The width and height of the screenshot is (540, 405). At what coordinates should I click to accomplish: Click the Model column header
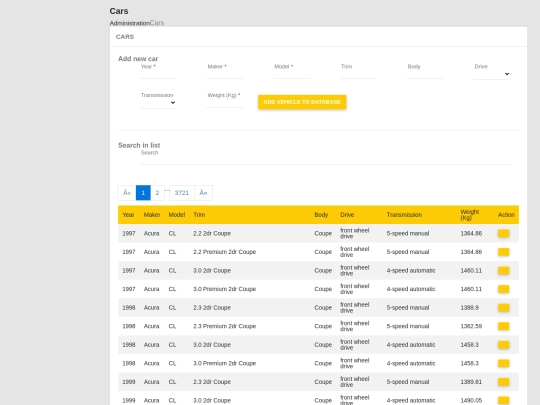[177, 215]
